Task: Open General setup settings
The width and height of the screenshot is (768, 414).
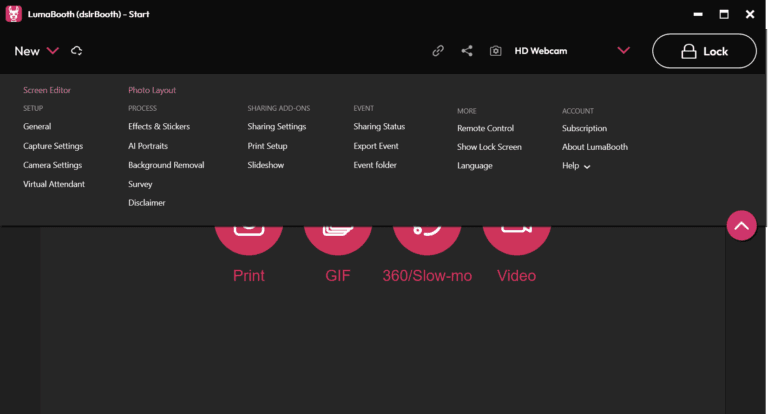Action: pyautogui.click(x=37, y=126)
